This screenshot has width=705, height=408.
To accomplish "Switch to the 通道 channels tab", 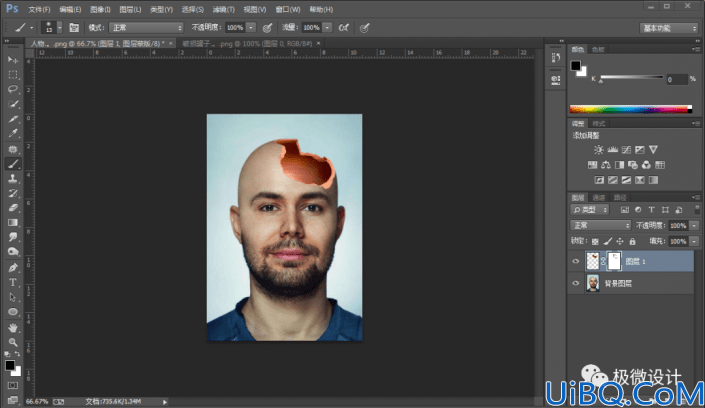I will 599,197.
